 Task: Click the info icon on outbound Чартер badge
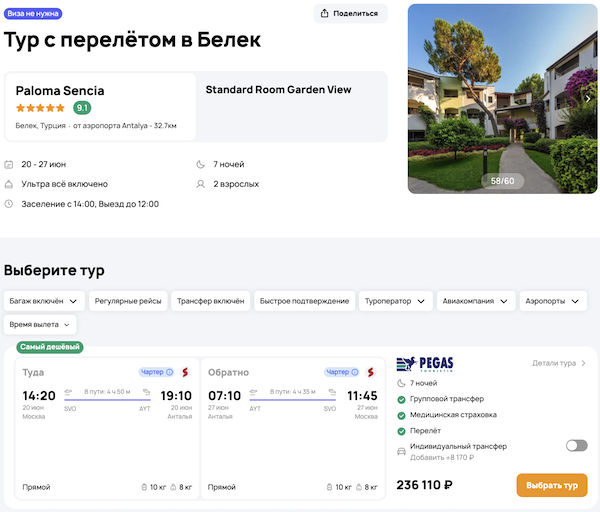coord(170,372)
